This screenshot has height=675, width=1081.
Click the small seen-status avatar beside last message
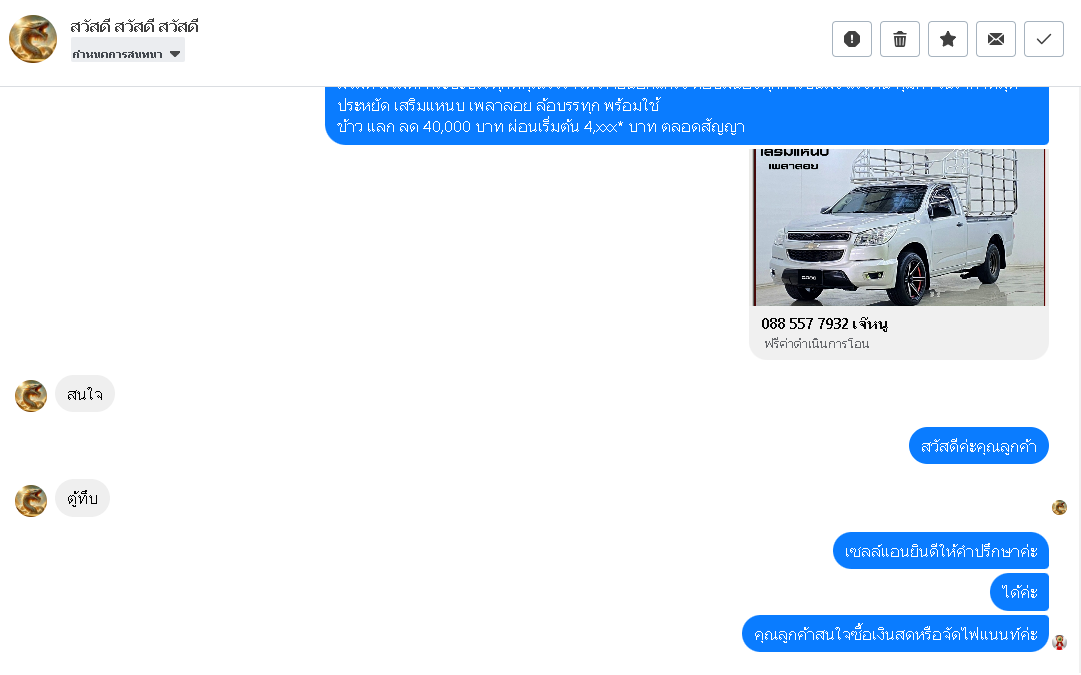pos(1060,643)
